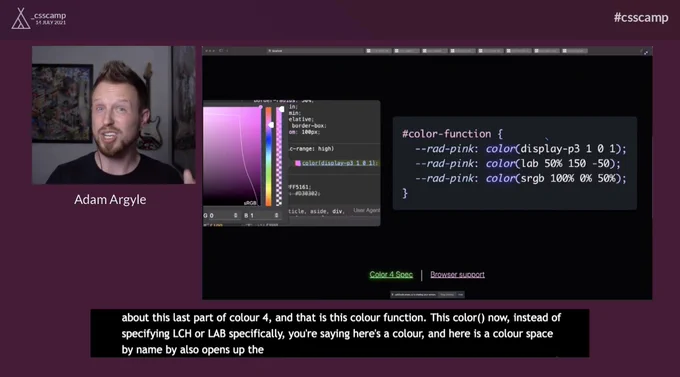Screen dimensions: 680x377
Task: Click the G channel stepper arrows
Action: [x=235, y=215]
